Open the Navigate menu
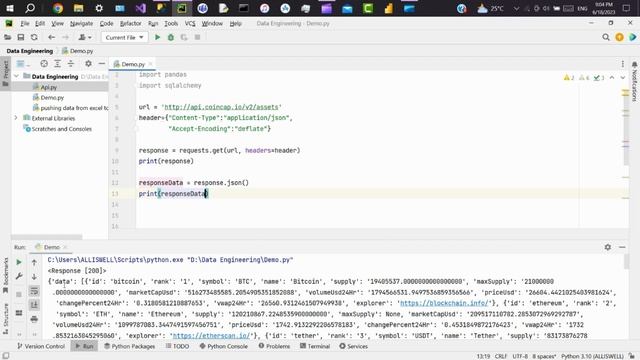 81,23
